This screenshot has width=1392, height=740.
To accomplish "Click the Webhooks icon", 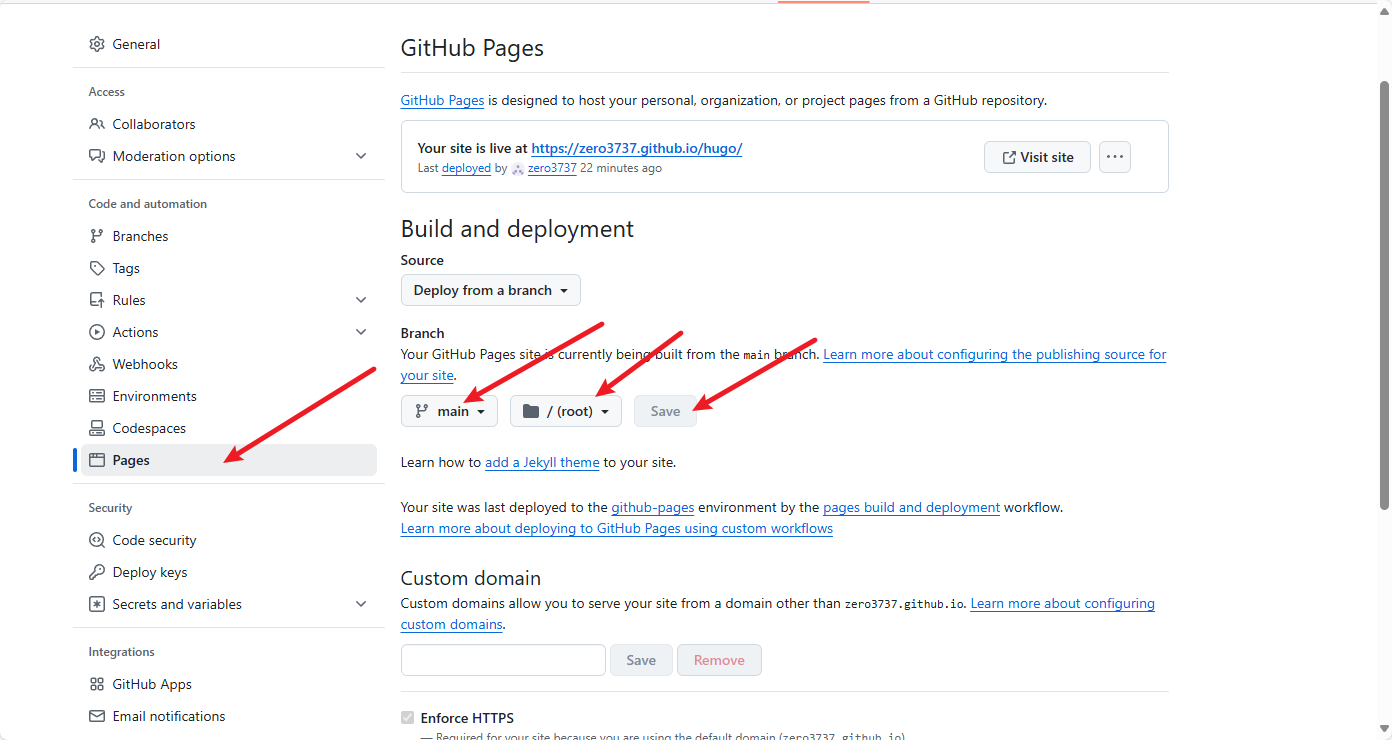I will [97, 364].
